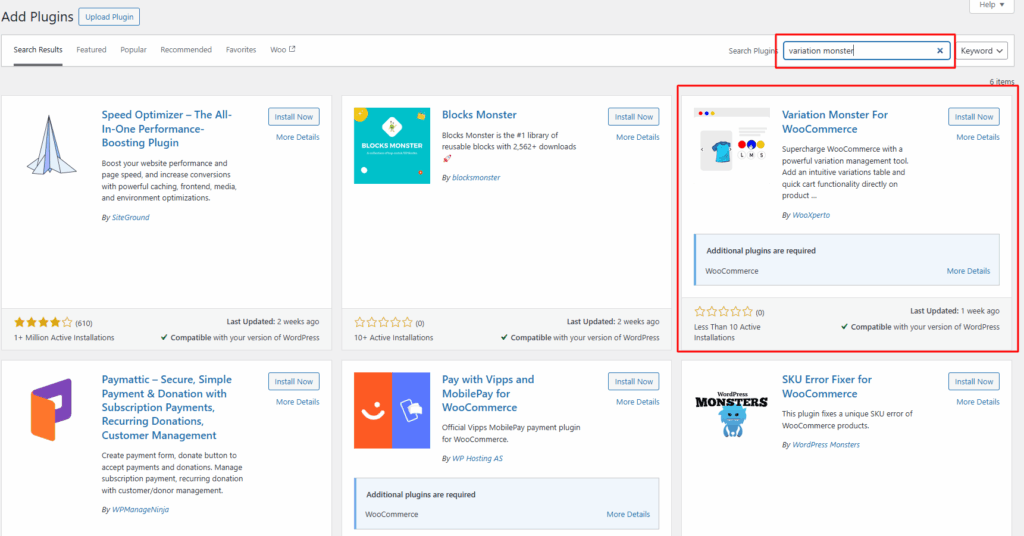Click the Blocks Monster empty star rating
This screenshot has height=536, width=1024.
coord(383,323)
